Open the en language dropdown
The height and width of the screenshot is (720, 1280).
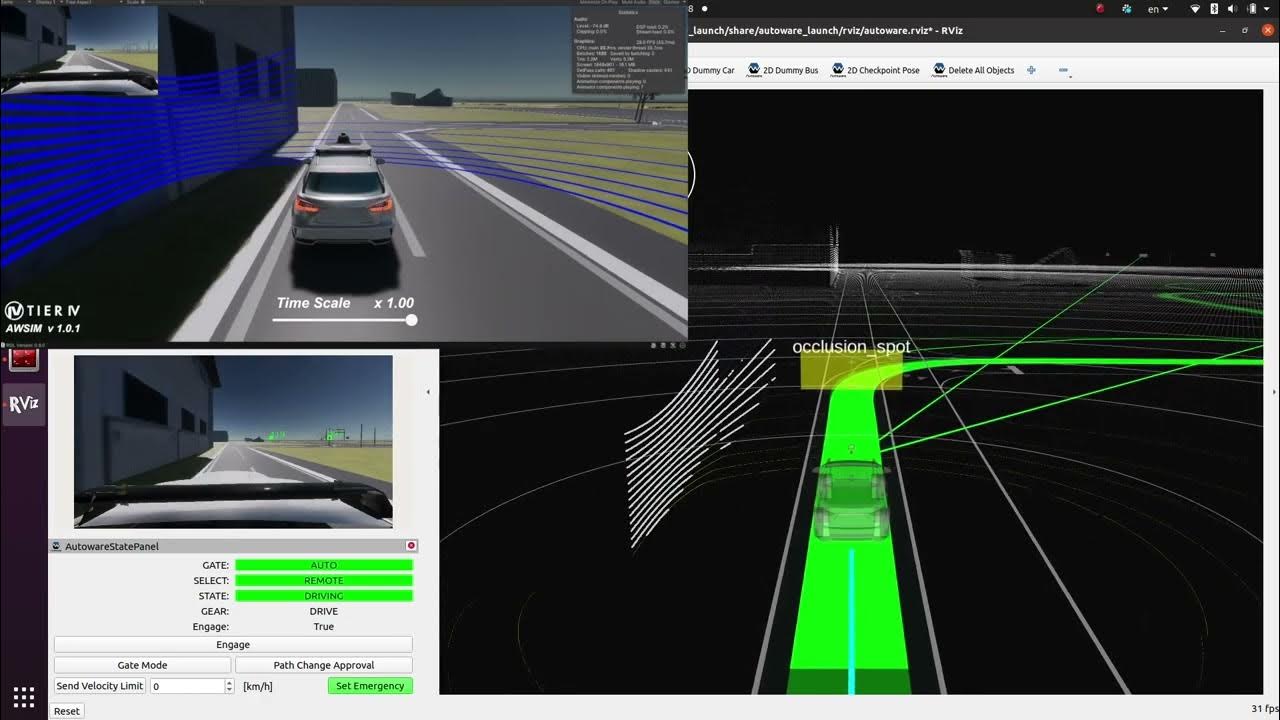[1158, 9]
